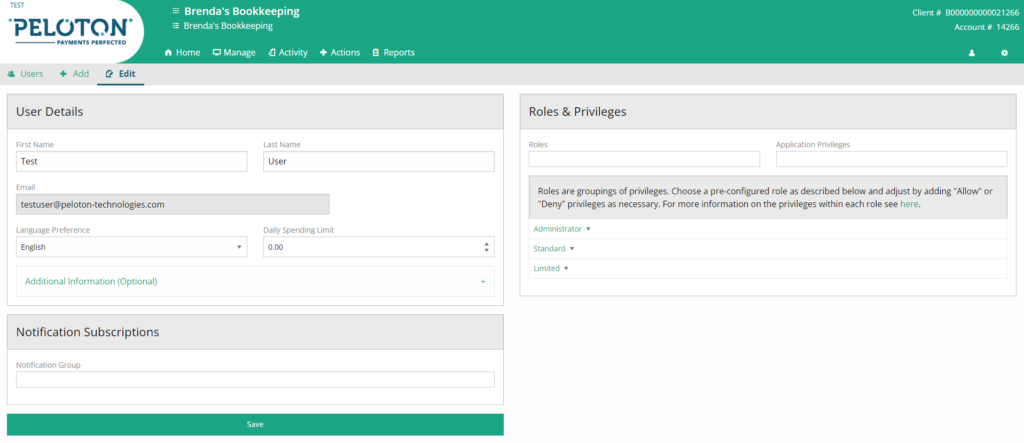The height and width of the screenshot is (443, 1024).
Task: Click the user profile icon
Action: (971, 53)
